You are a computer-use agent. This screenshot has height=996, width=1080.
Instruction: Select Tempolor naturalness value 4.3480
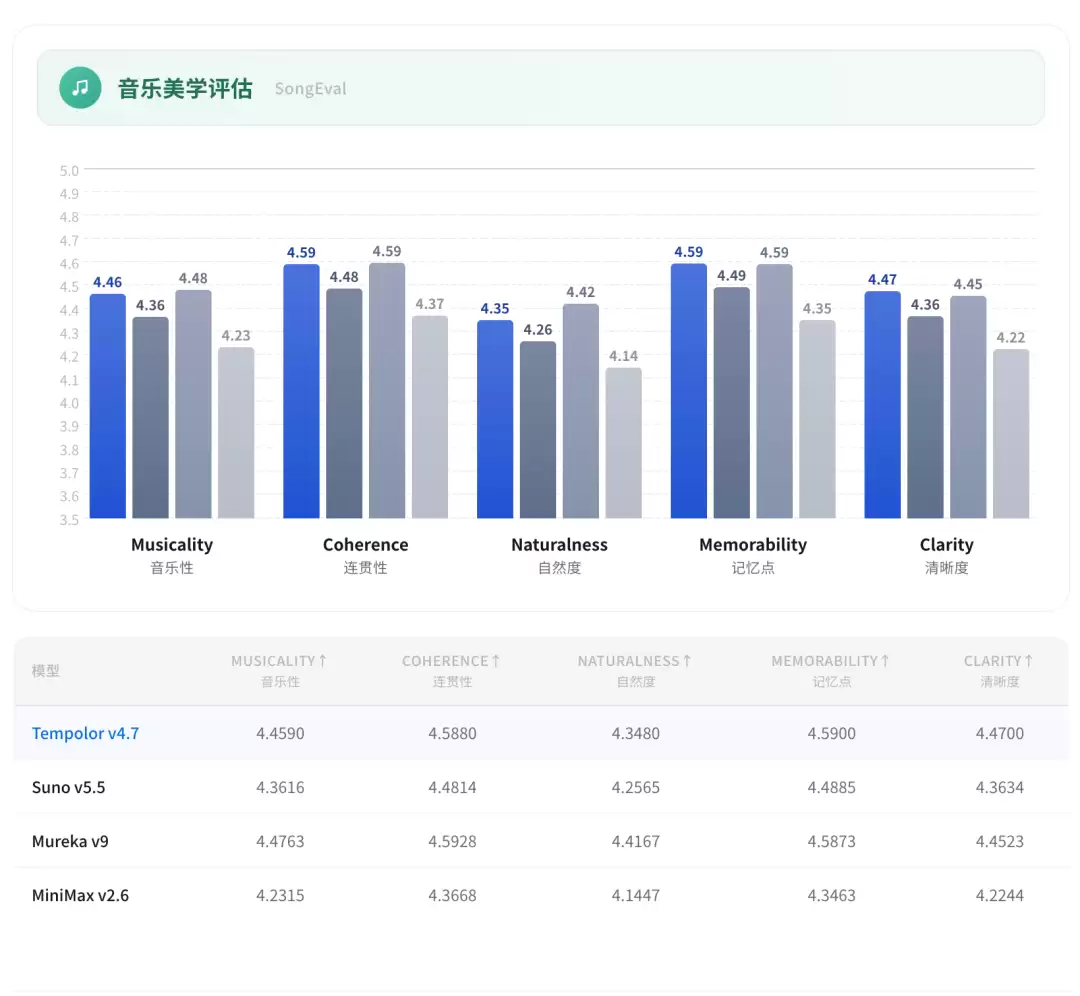click(636, 734)
